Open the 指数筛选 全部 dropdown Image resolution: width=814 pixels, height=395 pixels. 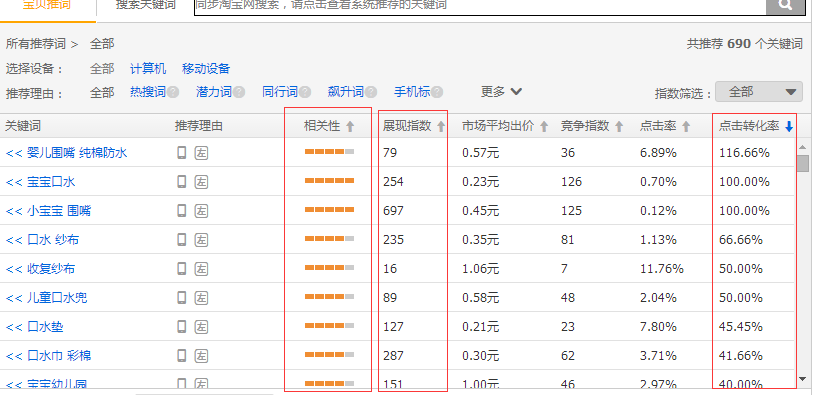coord(758,92)
